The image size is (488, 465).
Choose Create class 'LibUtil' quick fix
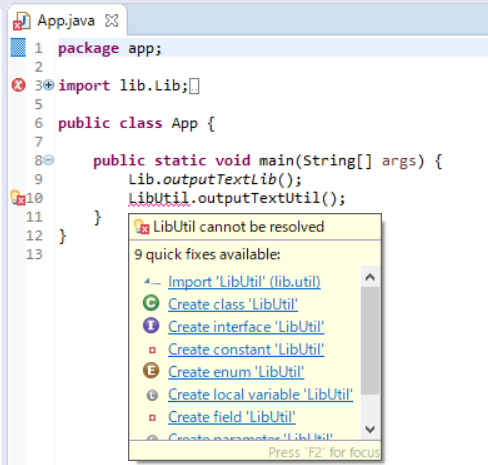(x=233, y=304)
